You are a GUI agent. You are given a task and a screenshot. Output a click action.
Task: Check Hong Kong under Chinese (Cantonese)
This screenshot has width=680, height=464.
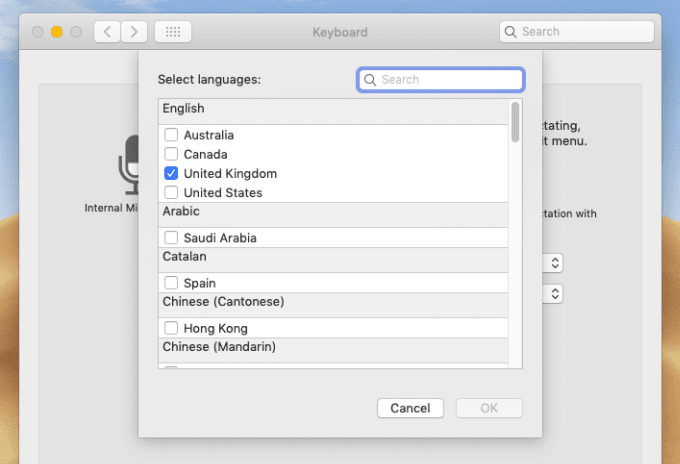171,328
